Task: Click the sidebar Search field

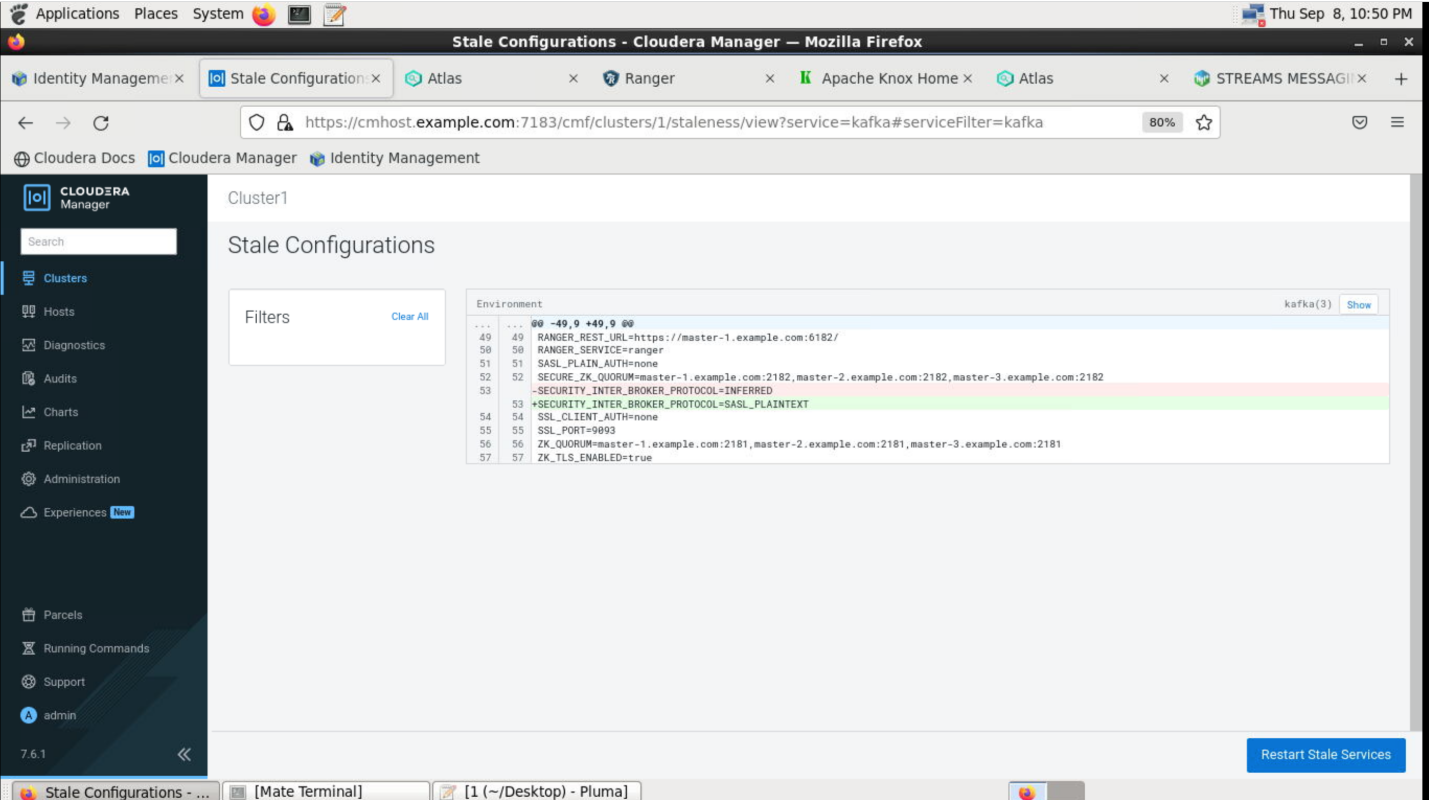Action: [99, 241]
